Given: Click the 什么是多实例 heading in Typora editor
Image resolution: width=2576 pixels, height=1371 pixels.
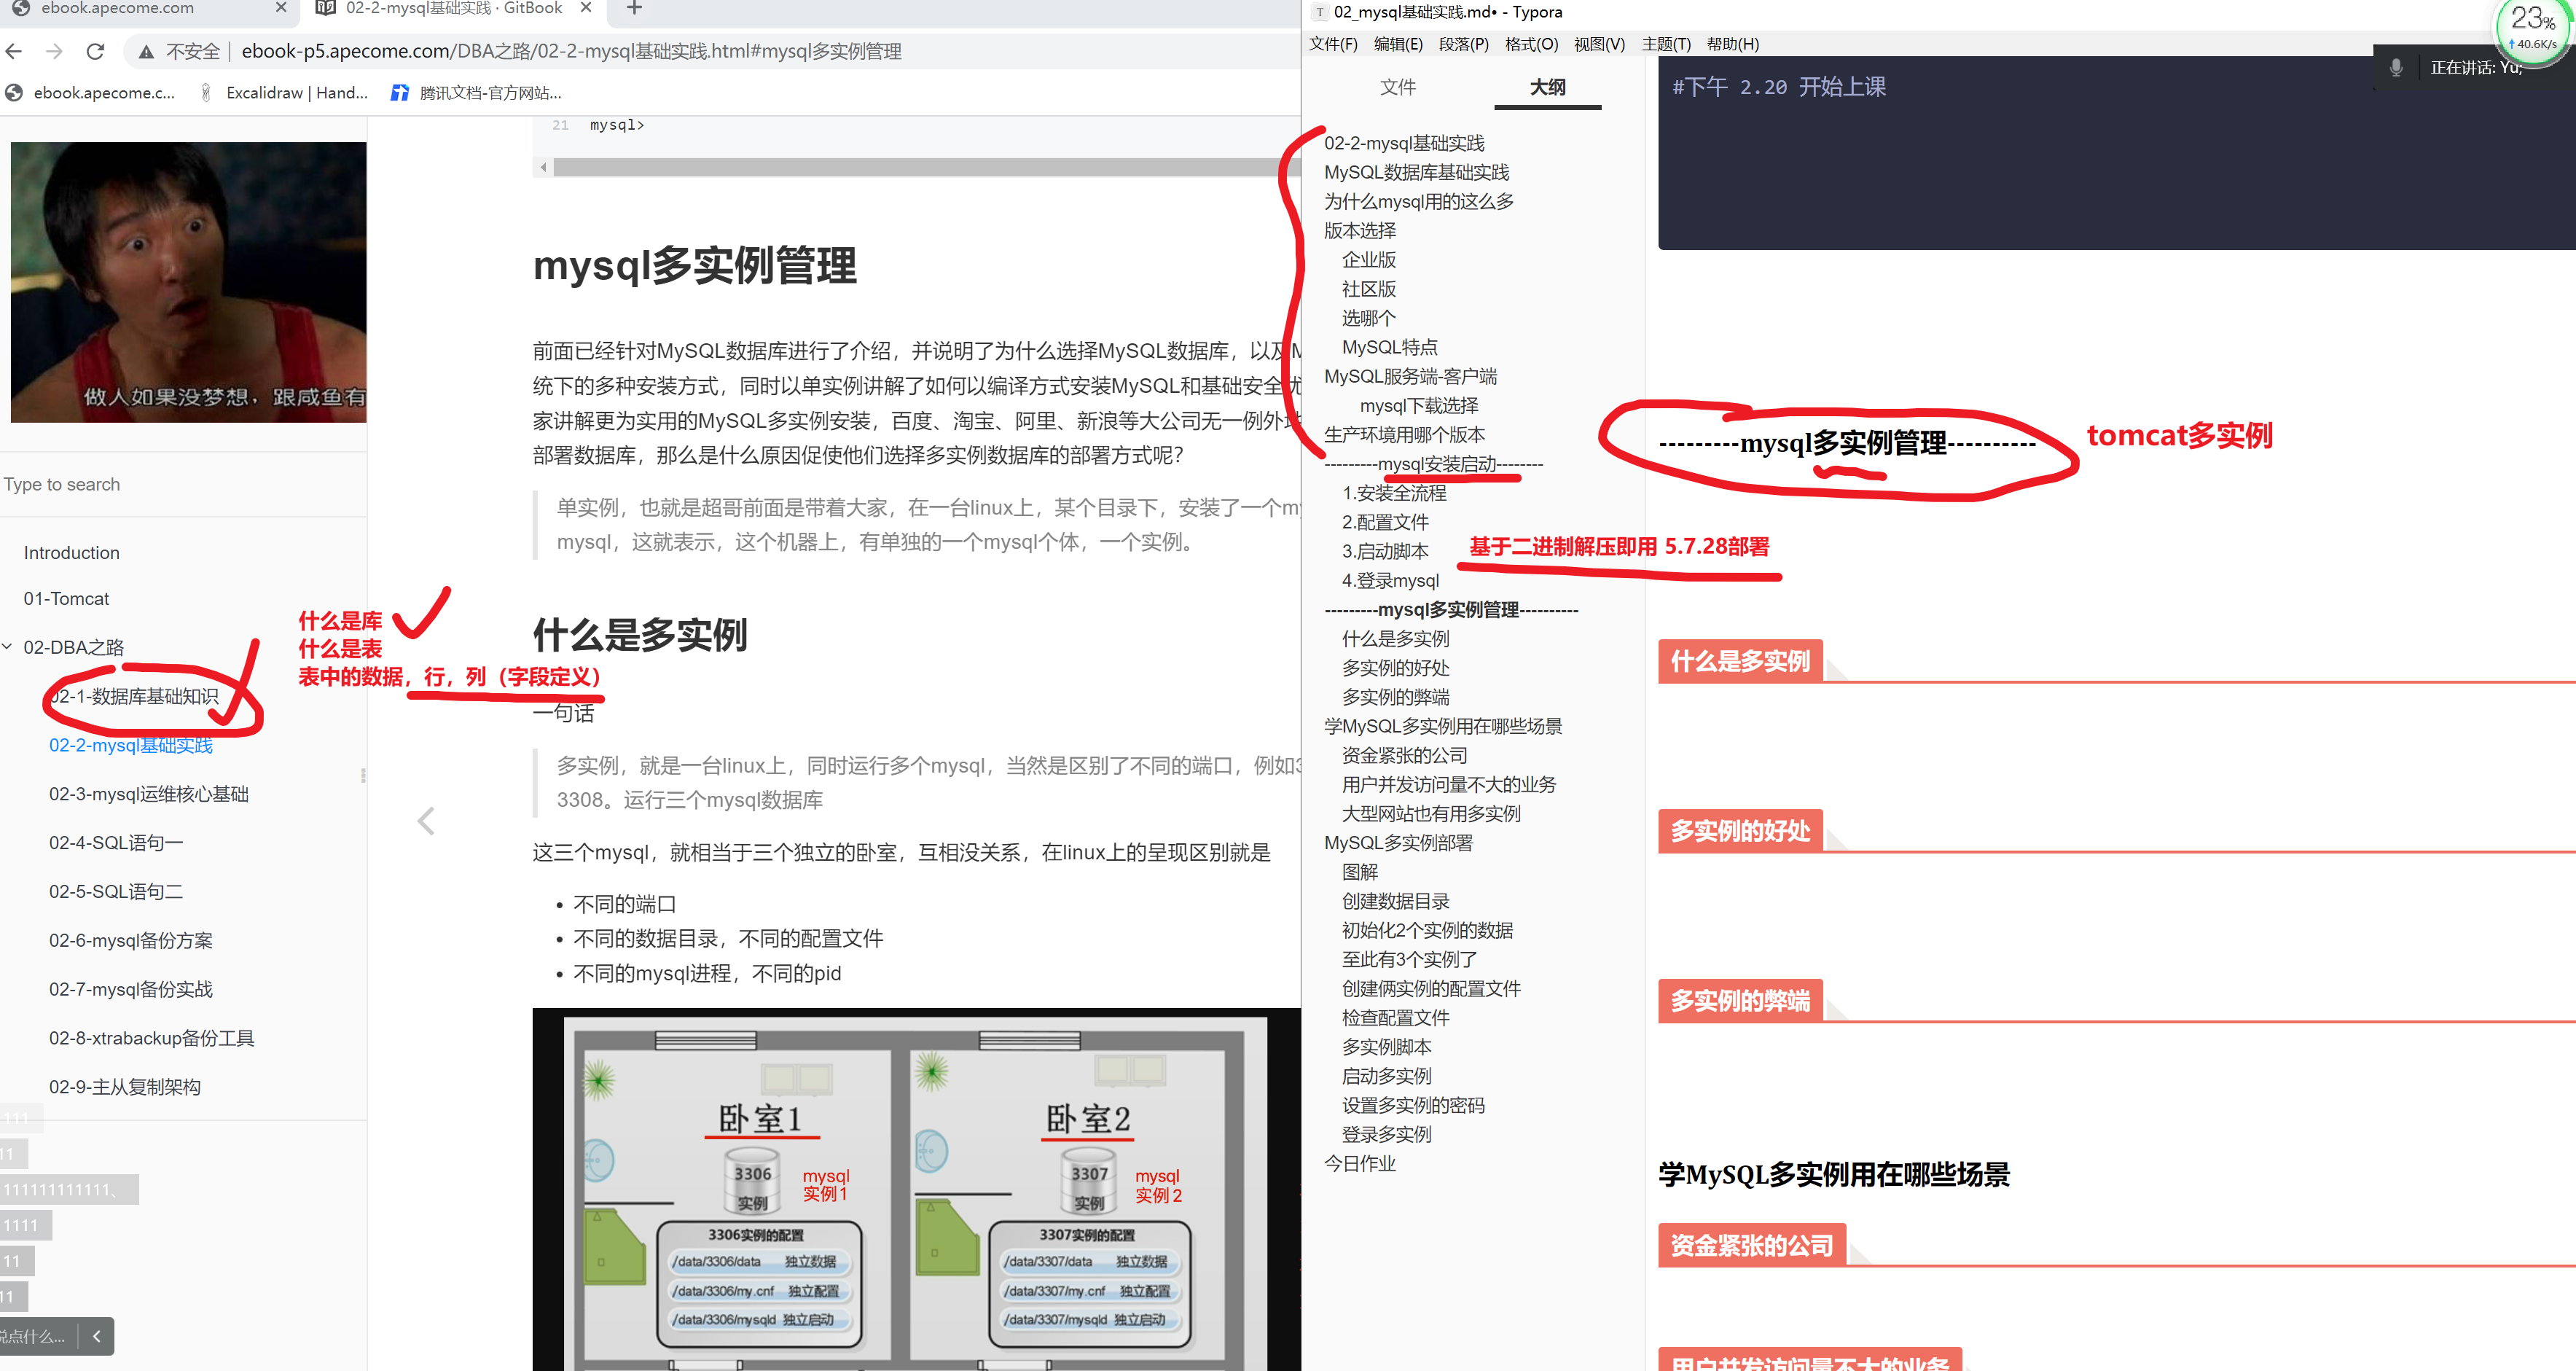Looking at the screenshot, I should (x=1740, y=662).
